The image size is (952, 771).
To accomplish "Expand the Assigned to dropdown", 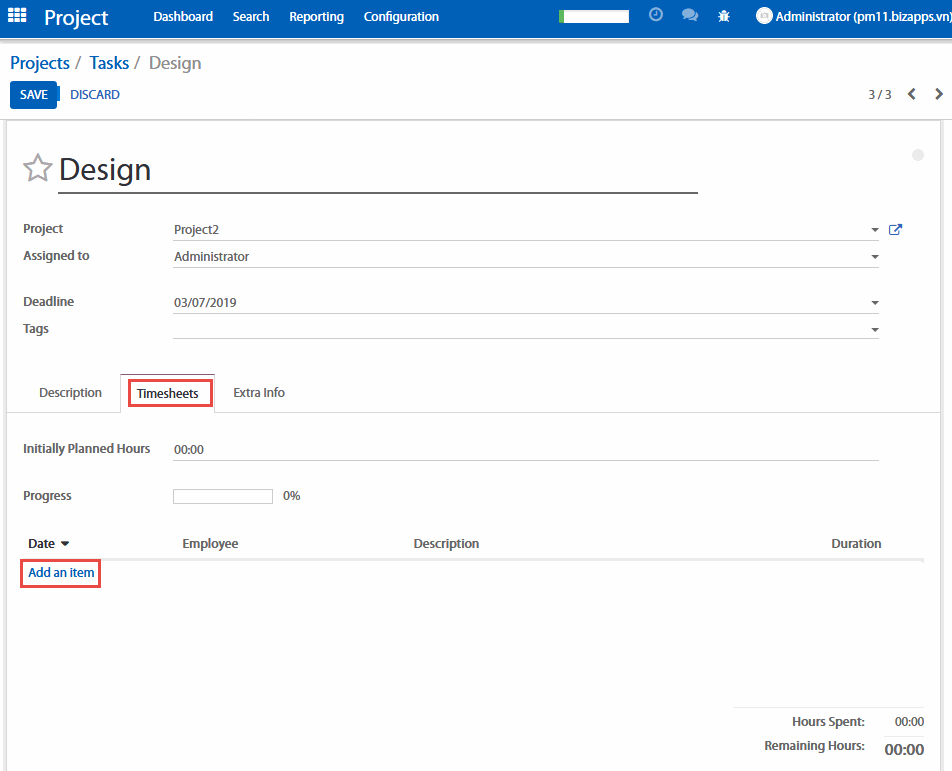I will (875, 257).
